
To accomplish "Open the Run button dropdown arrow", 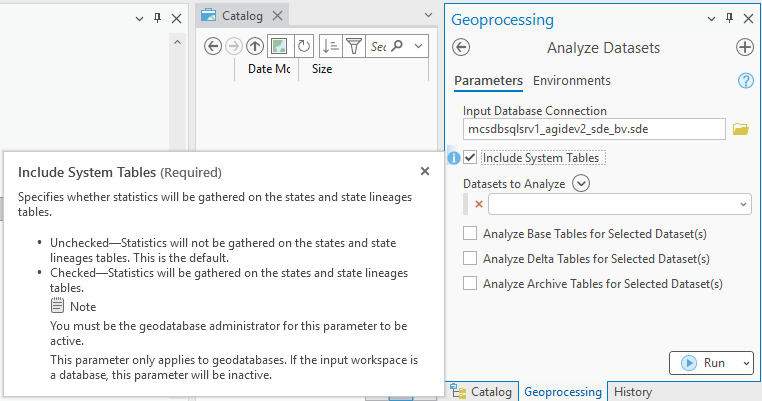I will [744, 363].
